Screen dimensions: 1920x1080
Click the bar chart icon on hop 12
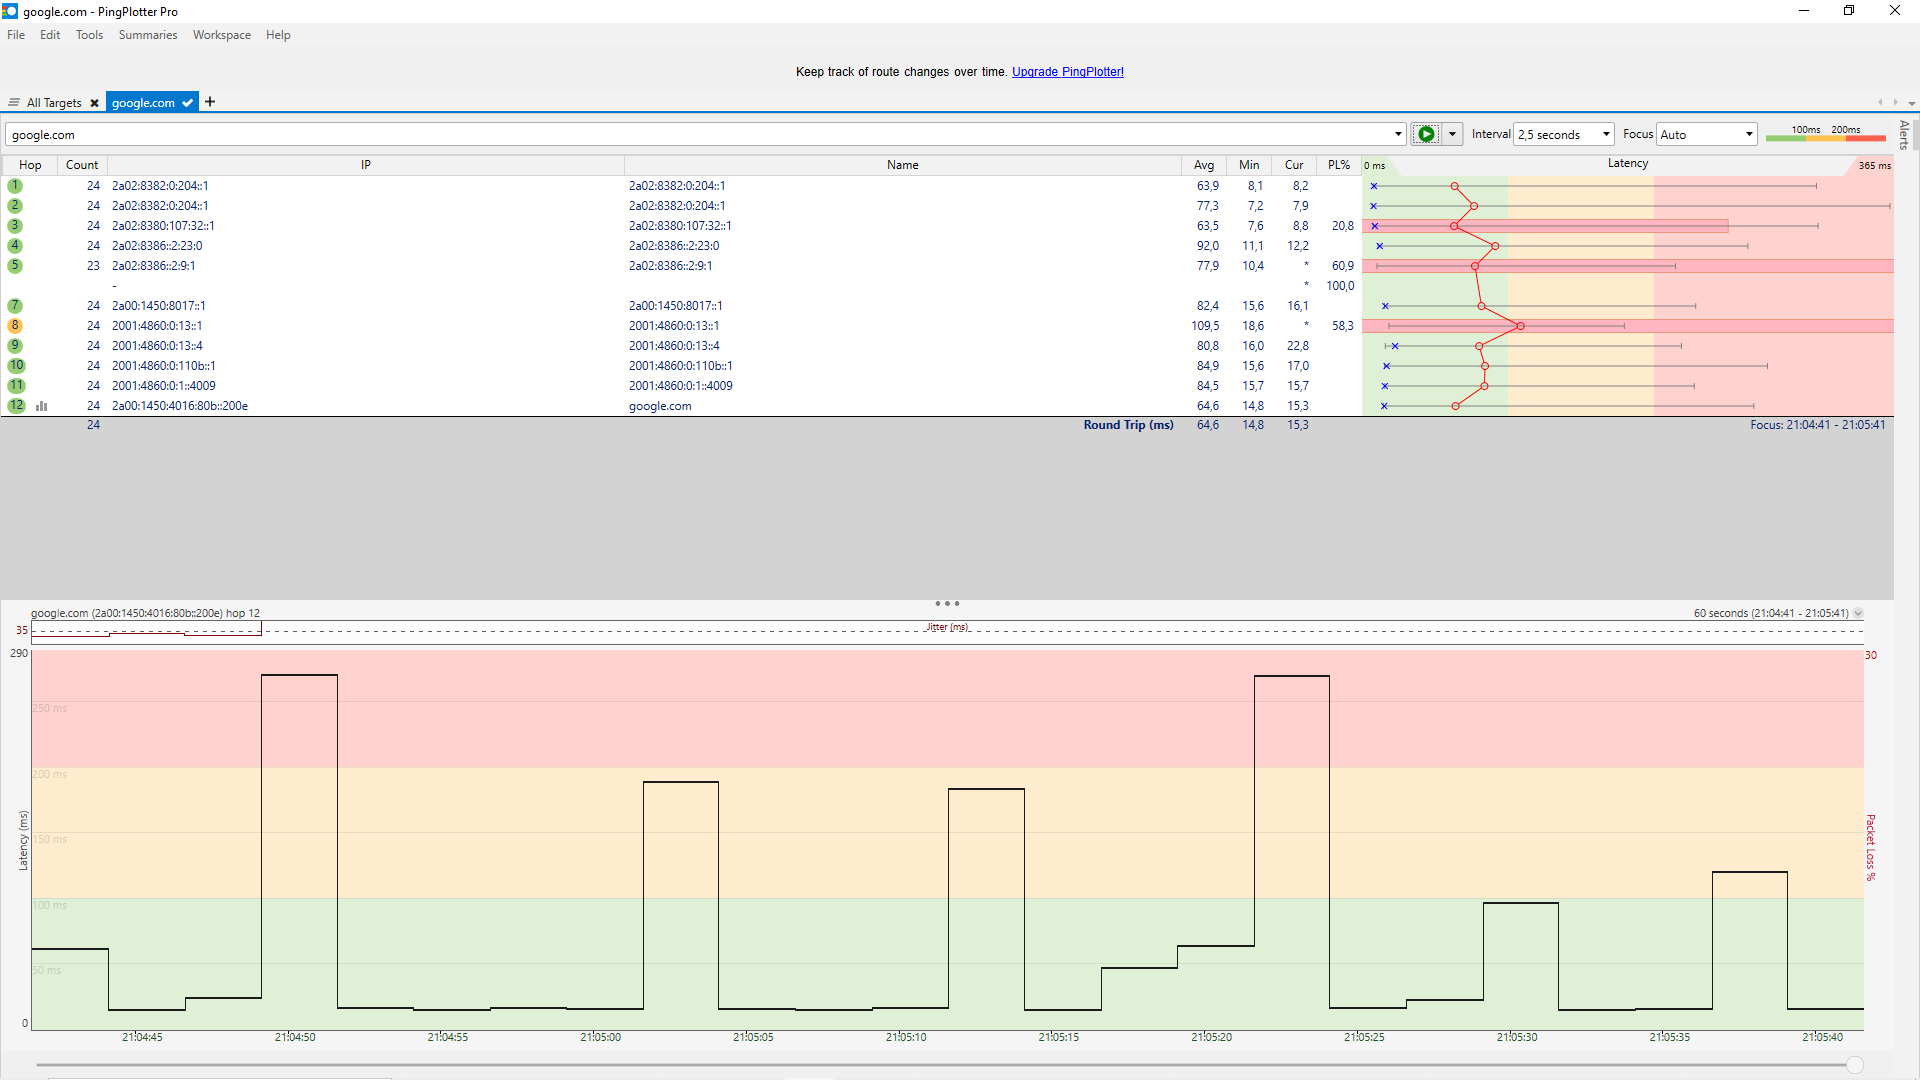click(42, 406)
